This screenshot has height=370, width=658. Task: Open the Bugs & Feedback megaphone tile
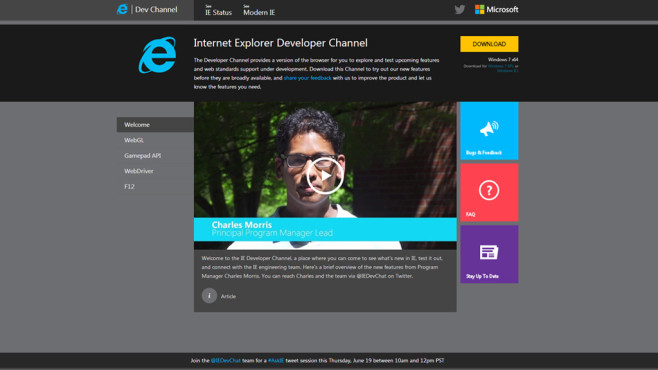coord(489,130)
